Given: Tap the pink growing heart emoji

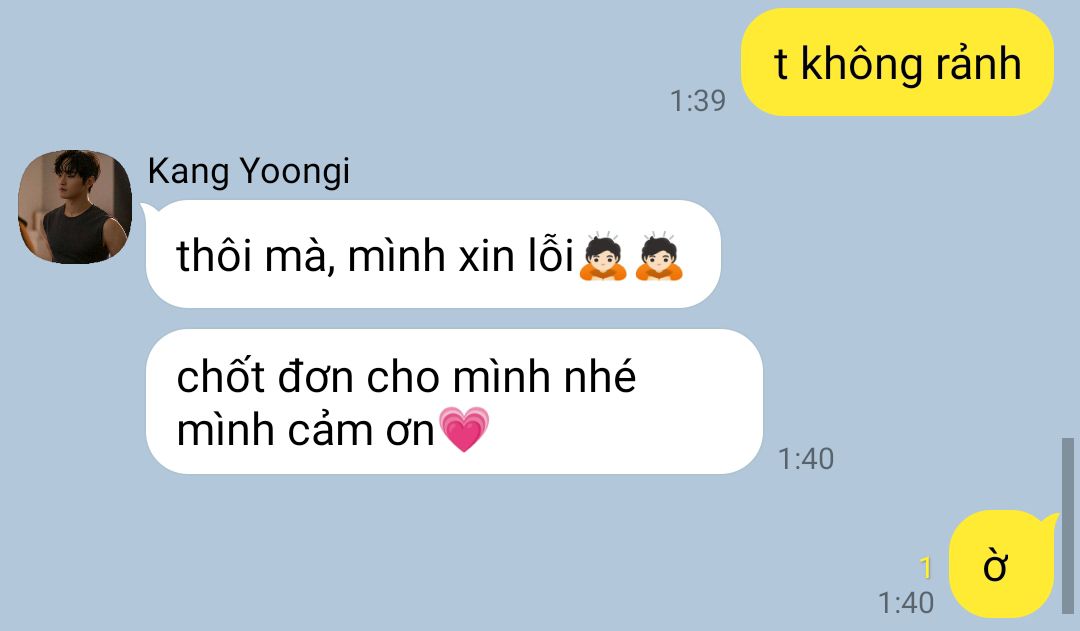Looking at the screenshot, I should (464, 429).
